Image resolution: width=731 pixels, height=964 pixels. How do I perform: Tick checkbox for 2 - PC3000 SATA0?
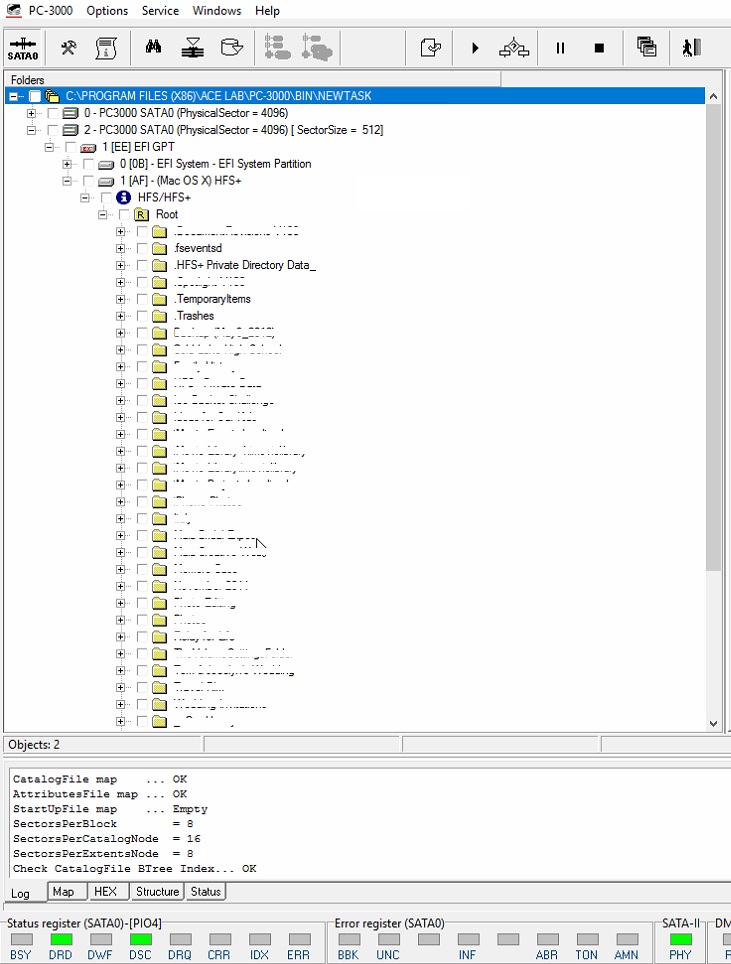(x=53, y=130)
